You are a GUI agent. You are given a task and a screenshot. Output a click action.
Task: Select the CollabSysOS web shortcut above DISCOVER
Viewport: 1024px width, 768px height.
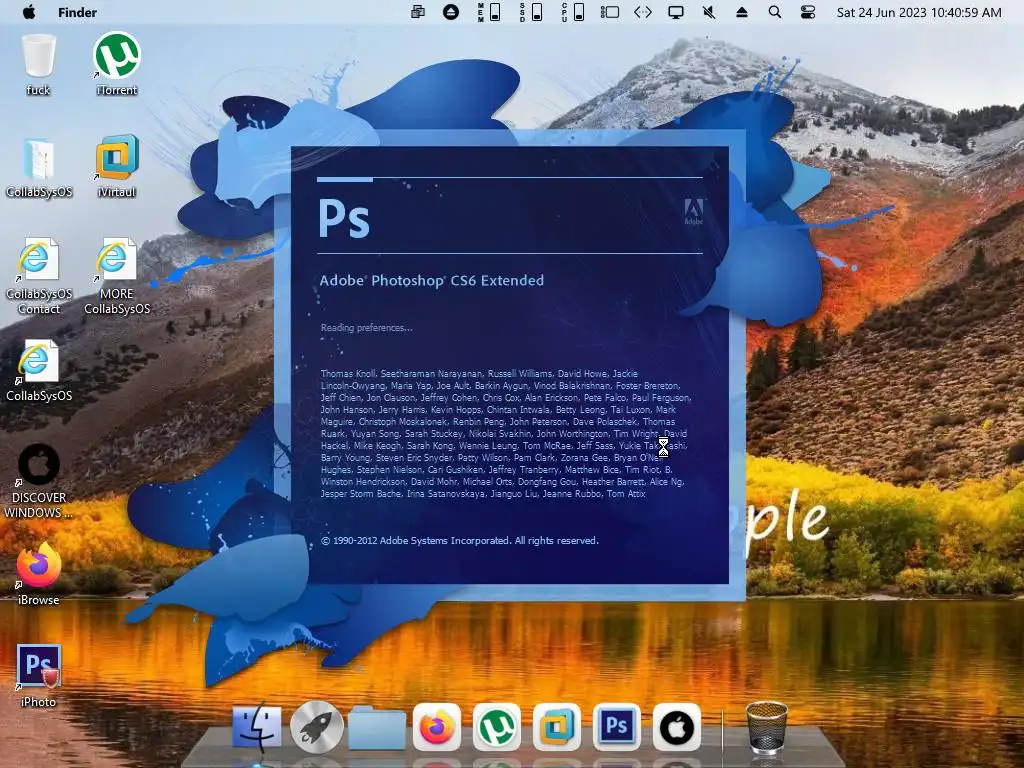[39, 370]
